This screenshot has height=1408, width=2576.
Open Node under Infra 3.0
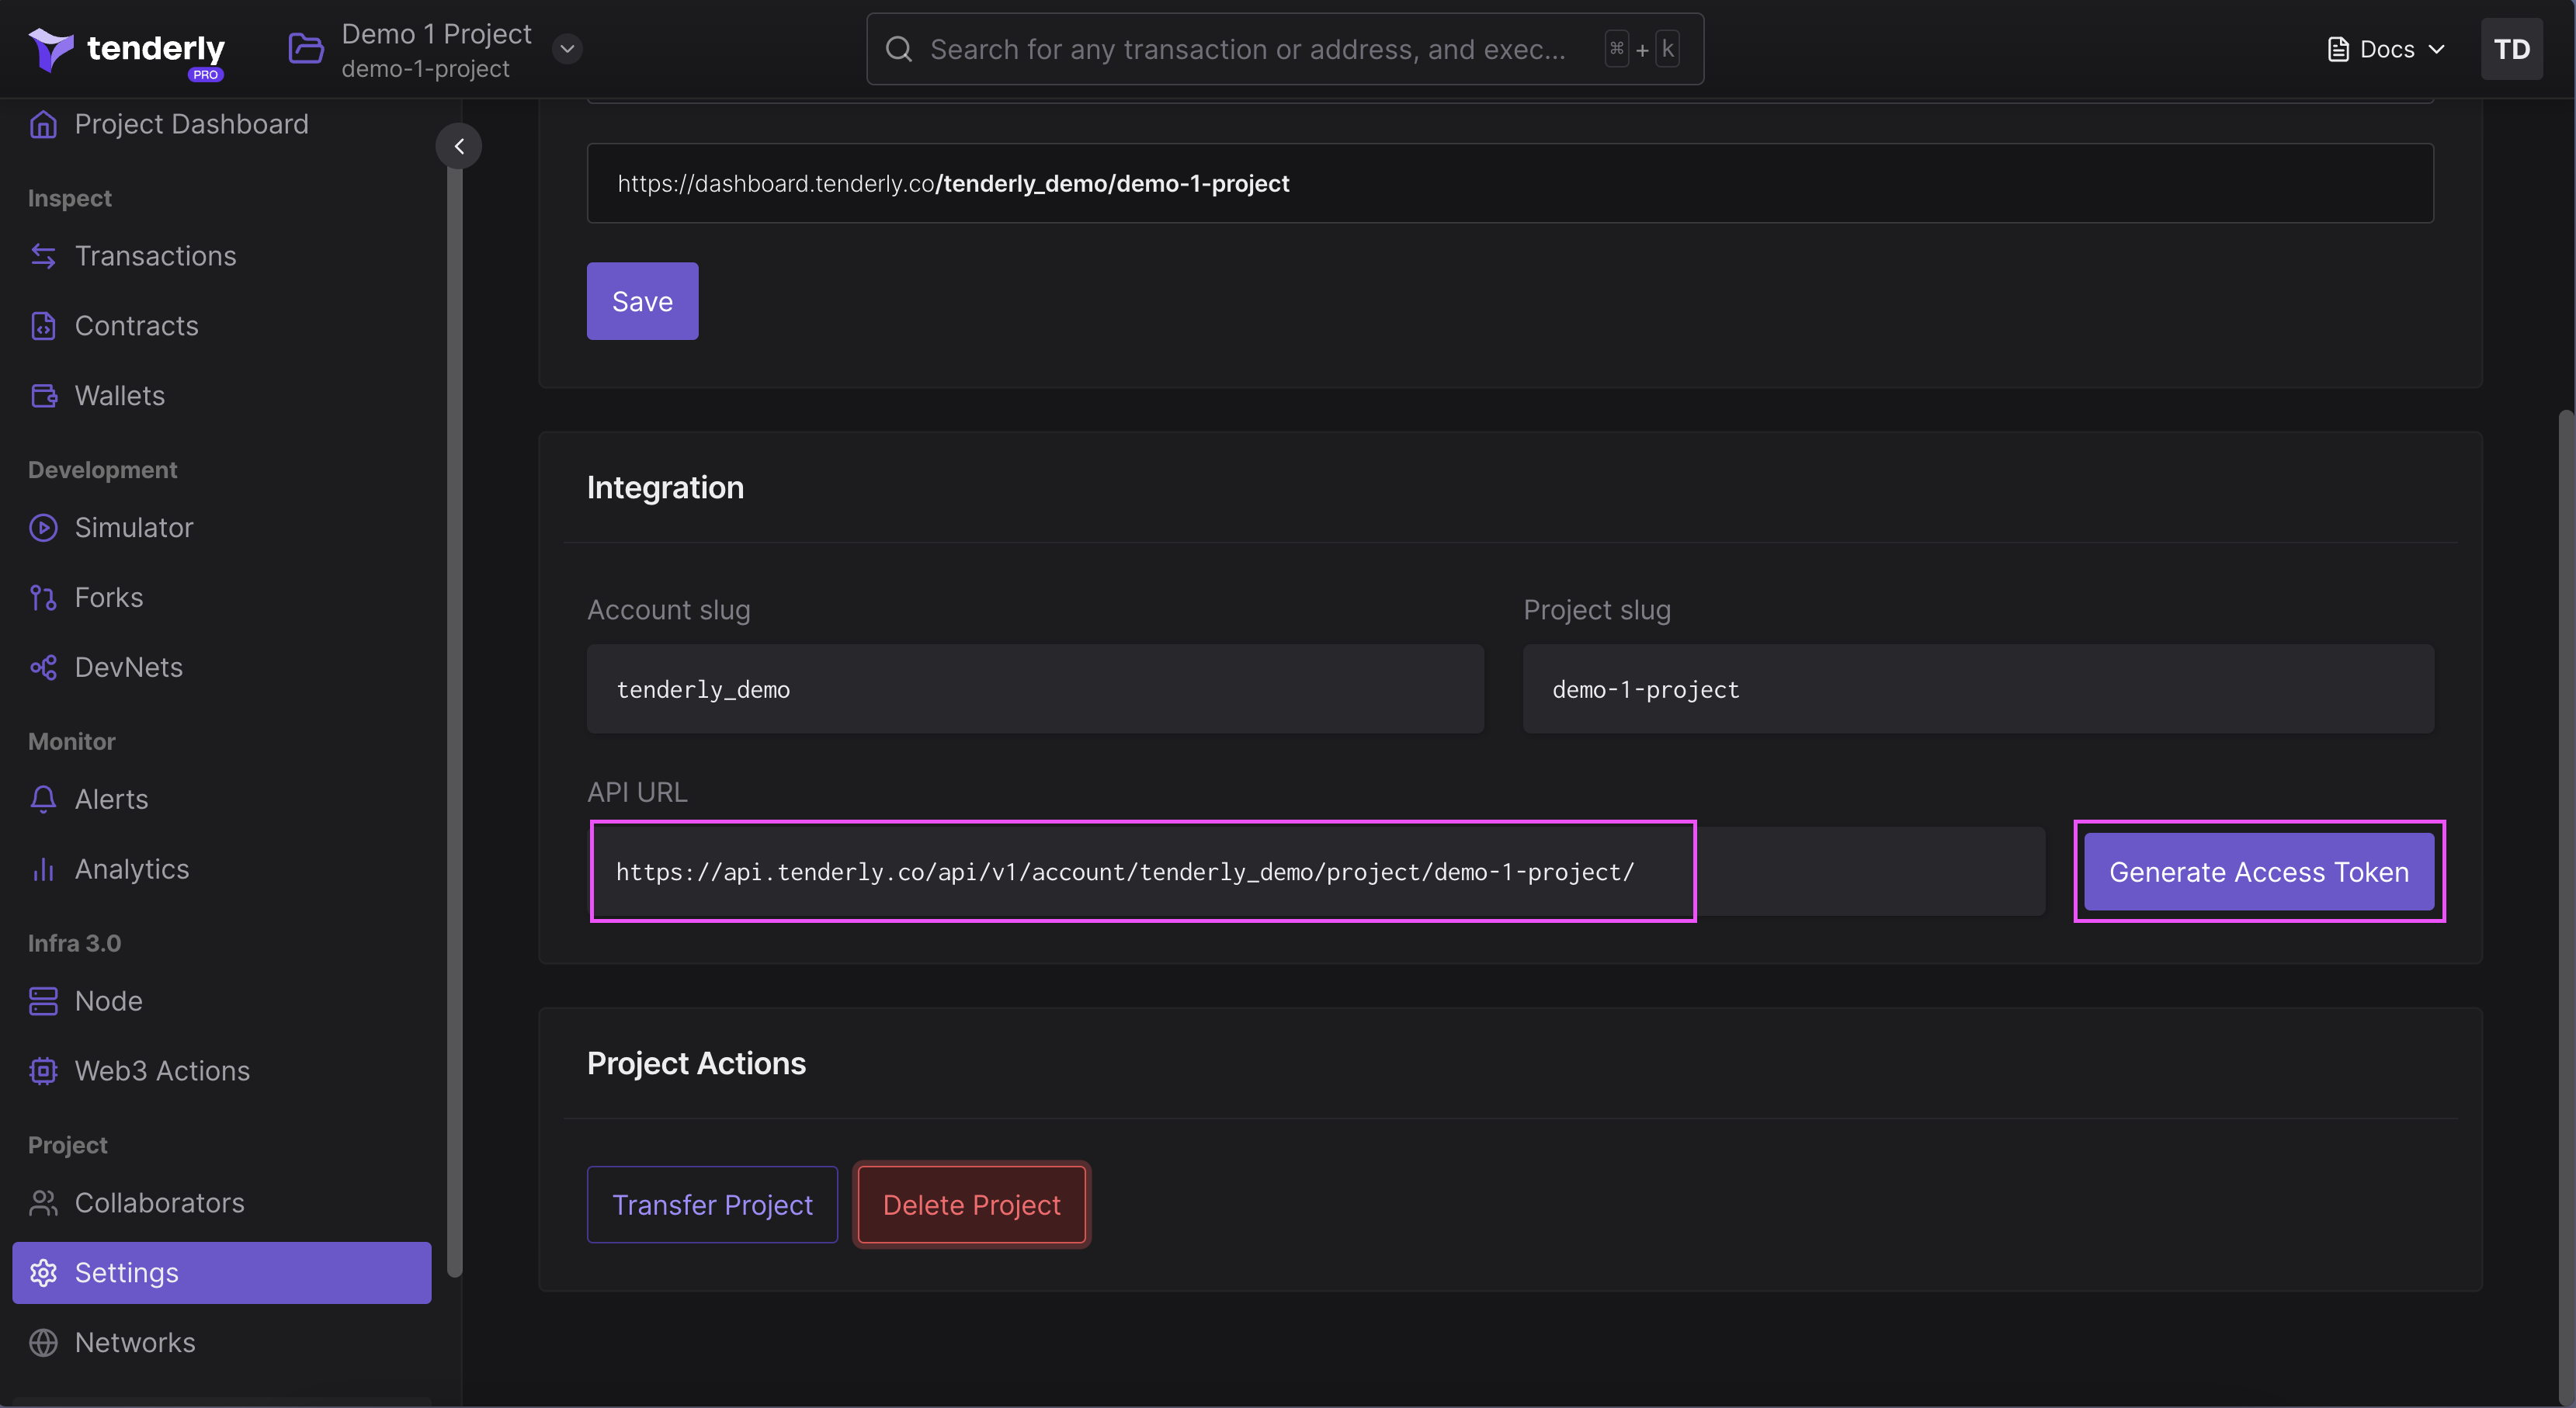point(109,1001)
